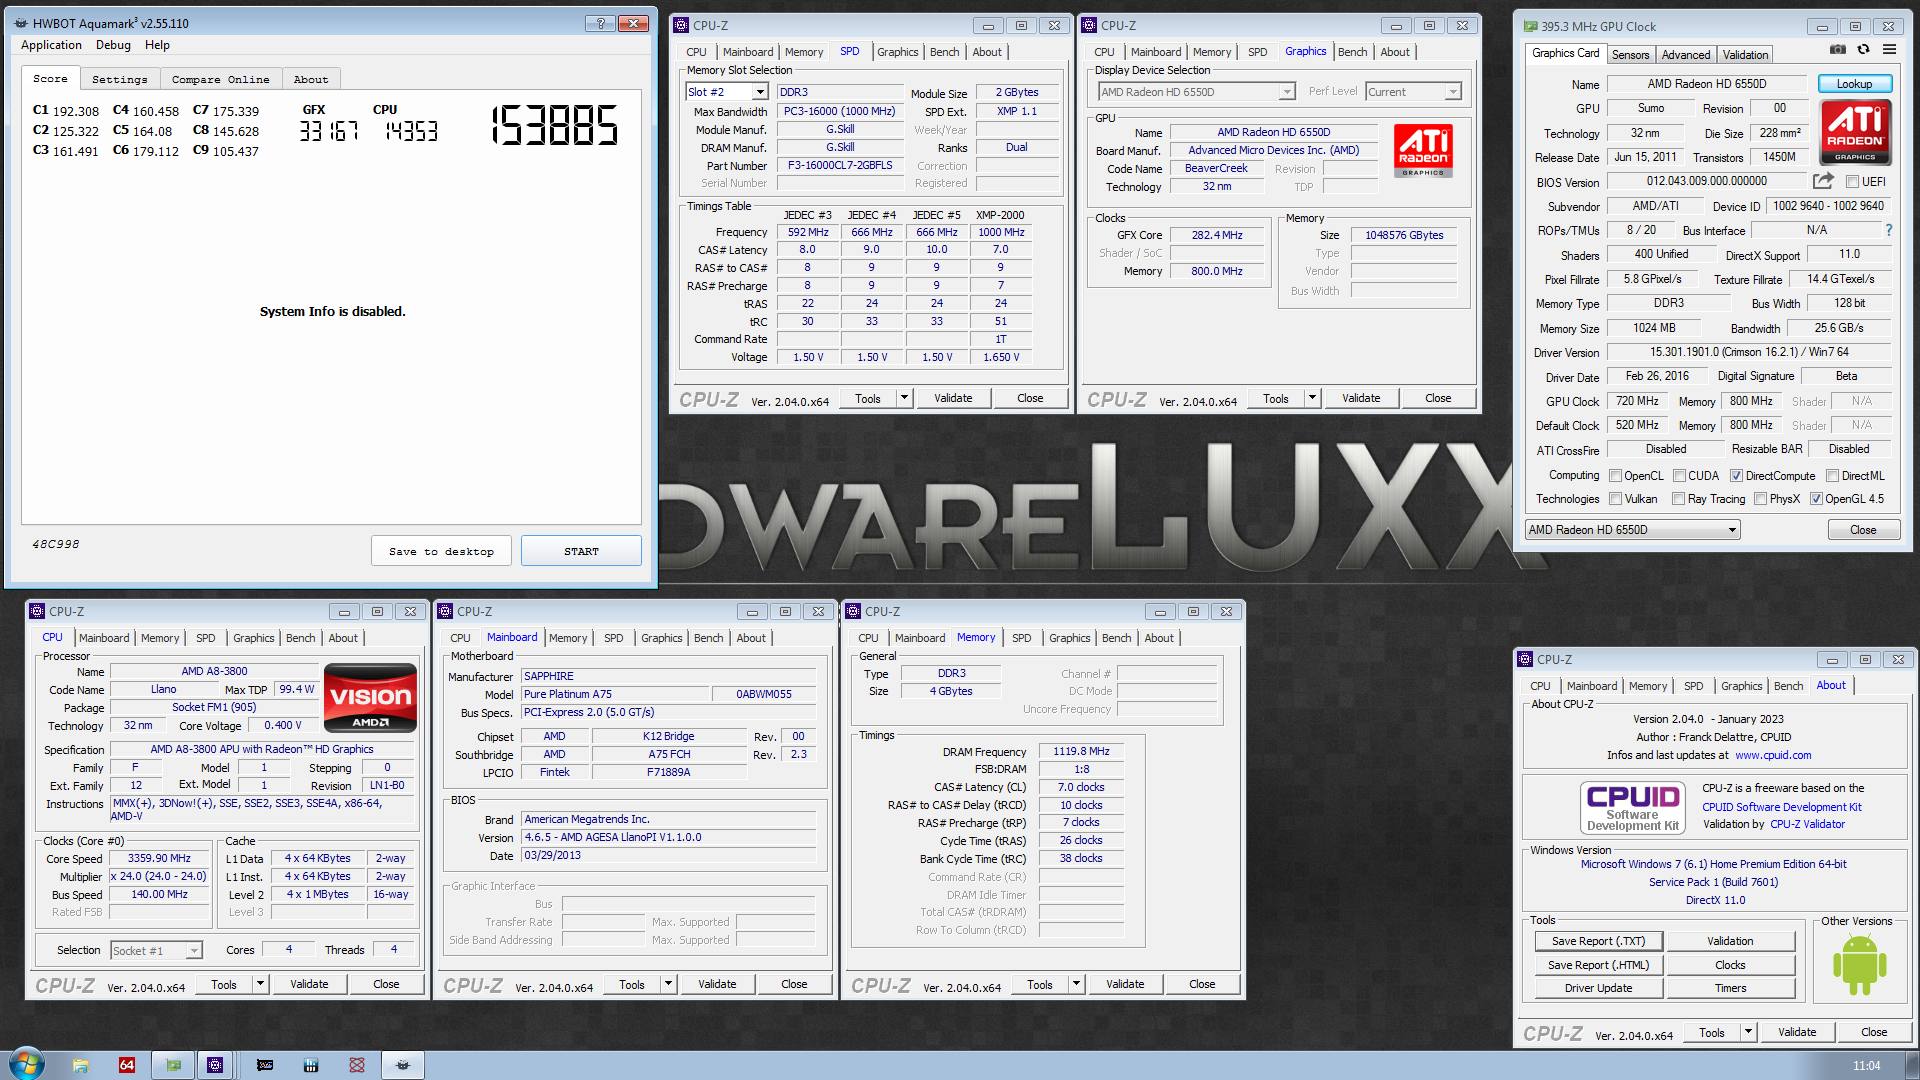The height and width of the screenshot is (1080, 1920).
Task: Open the Slot #2 memory slot dropdown
Action: 727,92
